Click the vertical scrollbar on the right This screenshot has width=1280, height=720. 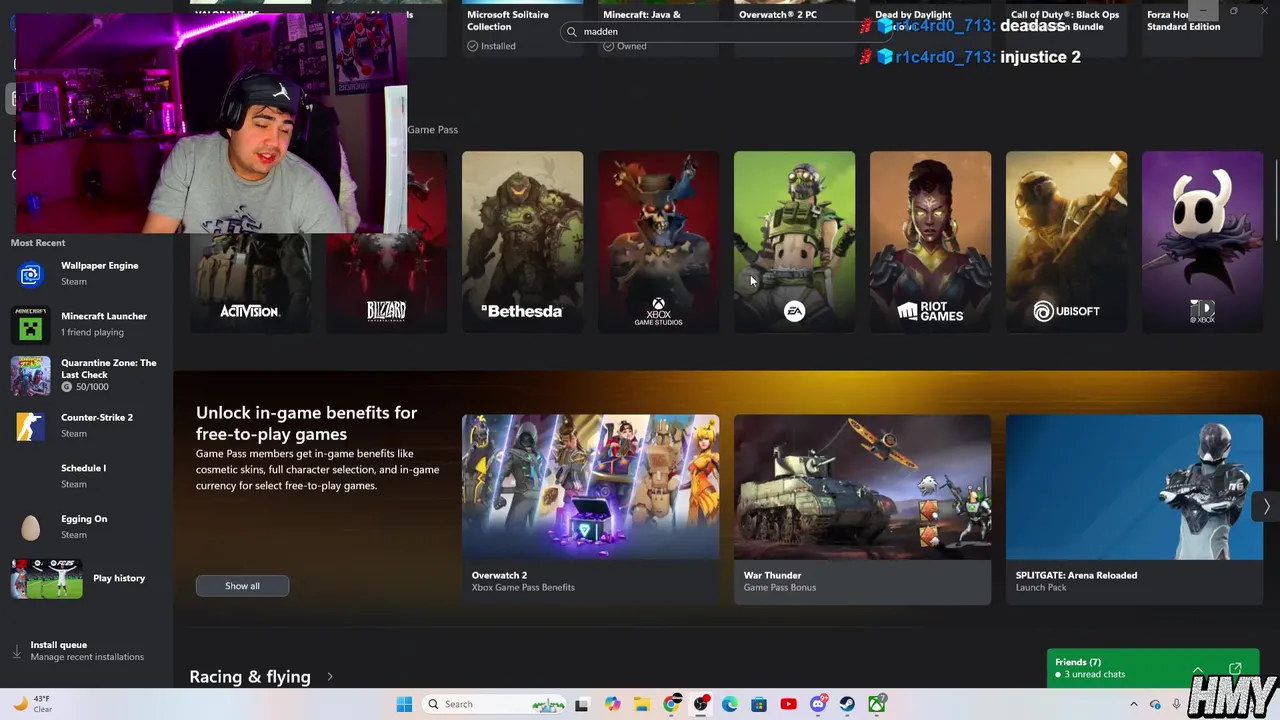pyautogui.click(x=1276, y=198)
